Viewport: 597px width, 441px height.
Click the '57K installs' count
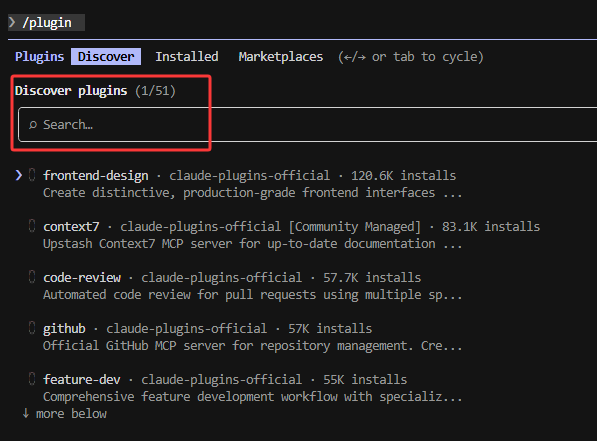(330, 329)
